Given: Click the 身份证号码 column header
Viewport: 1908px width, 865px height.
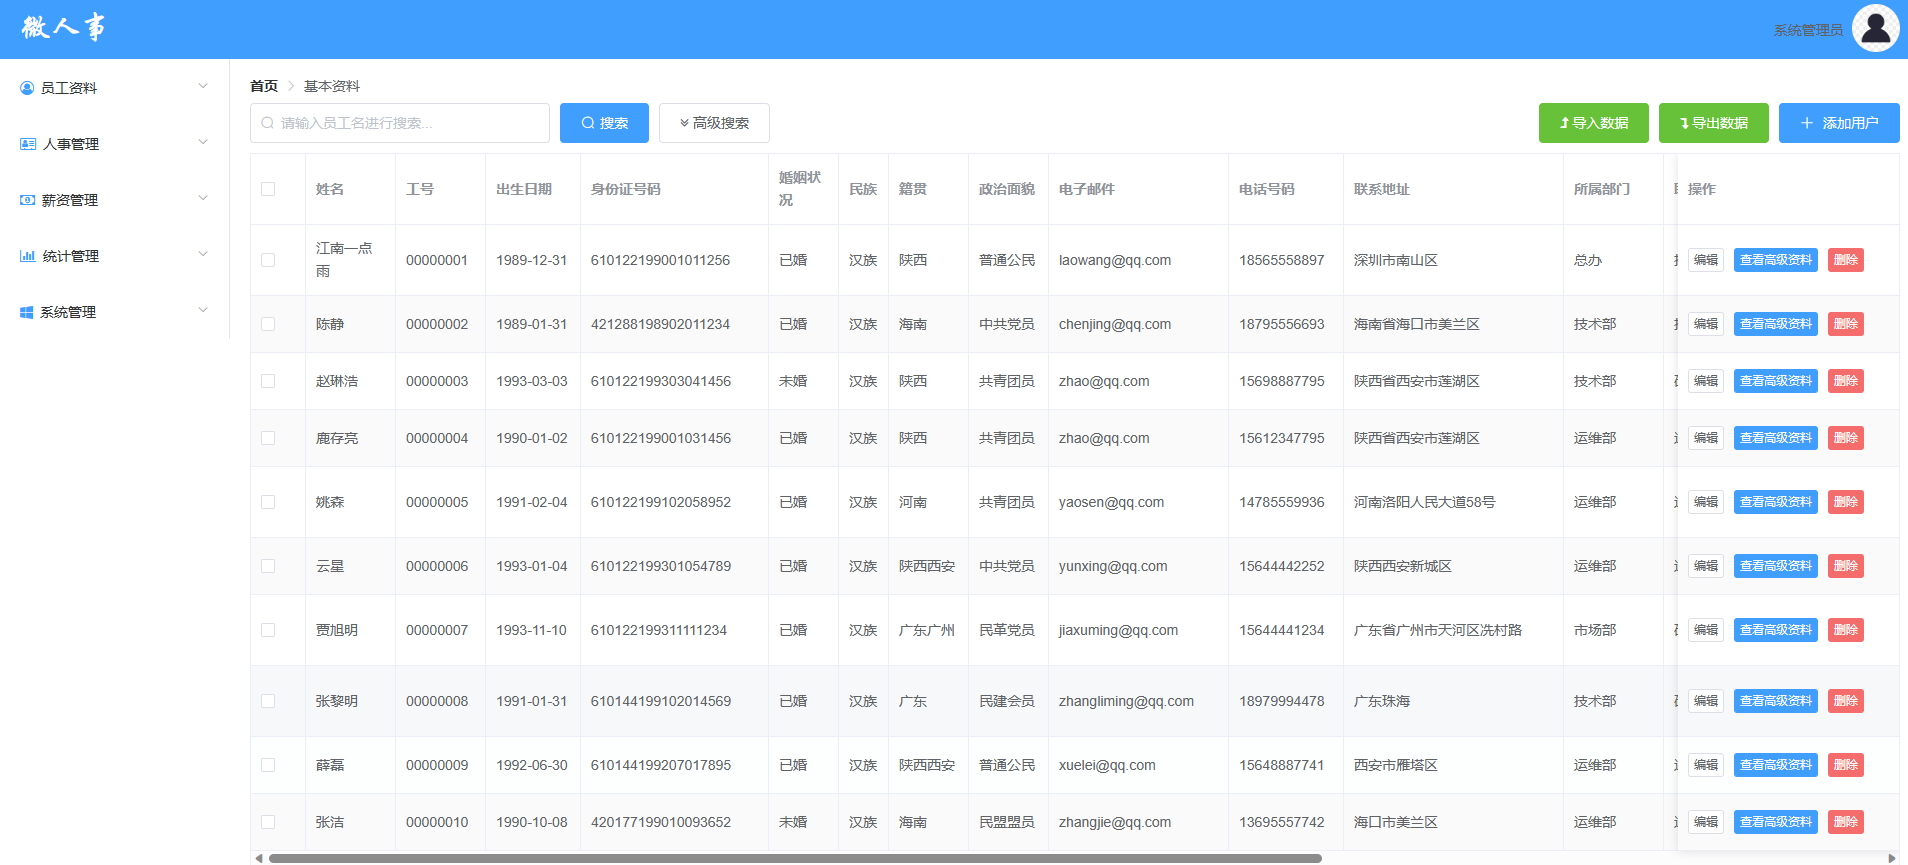Looking at the screenshot, I should pyautogui.click(x=626, y=189).
